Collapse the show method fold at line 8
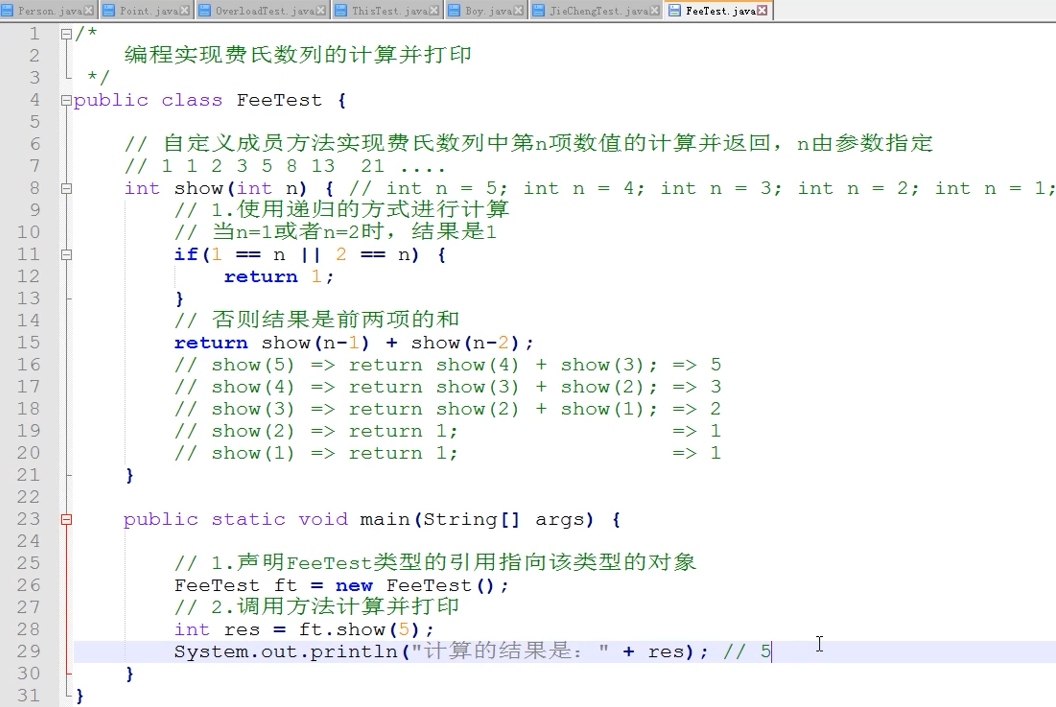Image resolution: width=1056 pixels, height=707 pixels. 66,189
